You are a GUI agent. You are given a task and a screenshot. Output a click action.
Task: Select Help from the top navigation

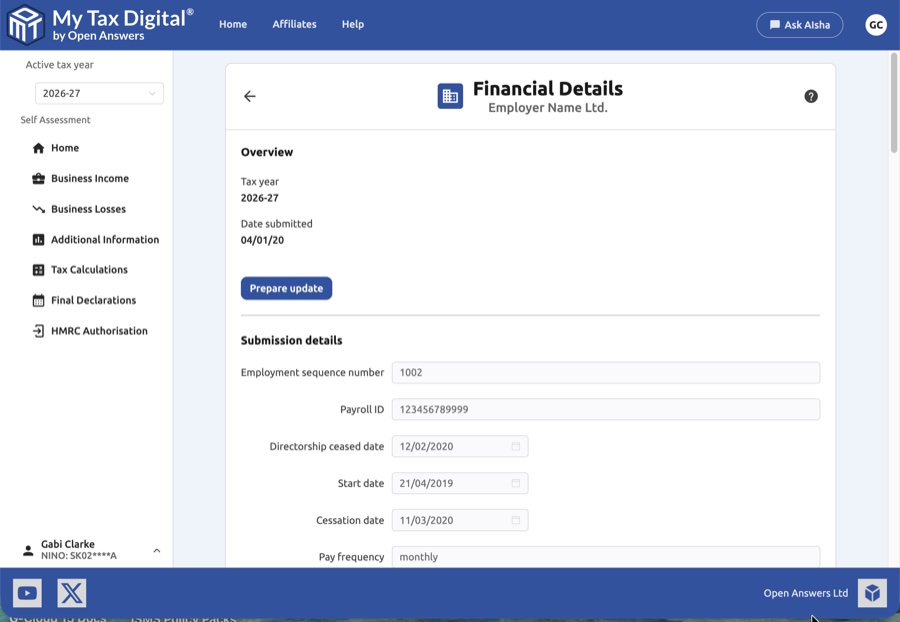coord(352,24)
